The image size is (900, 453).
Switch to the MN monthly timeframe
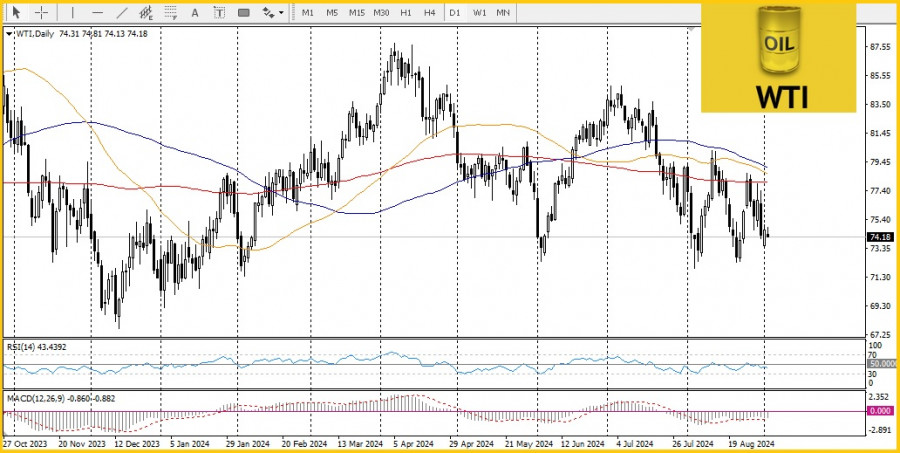[x=503, y=13]
